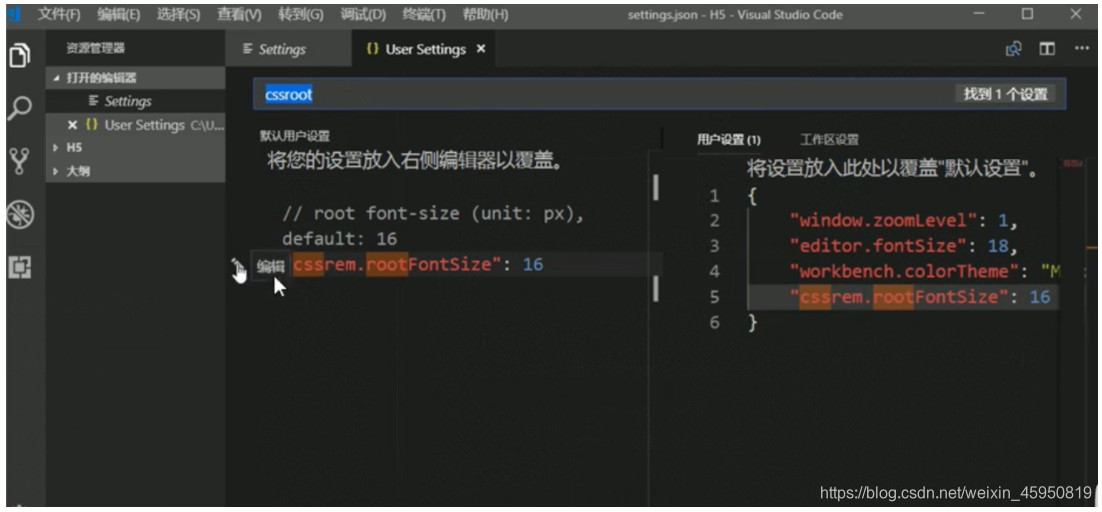Click line number 6 in the gutter

[x=715, y=323]
